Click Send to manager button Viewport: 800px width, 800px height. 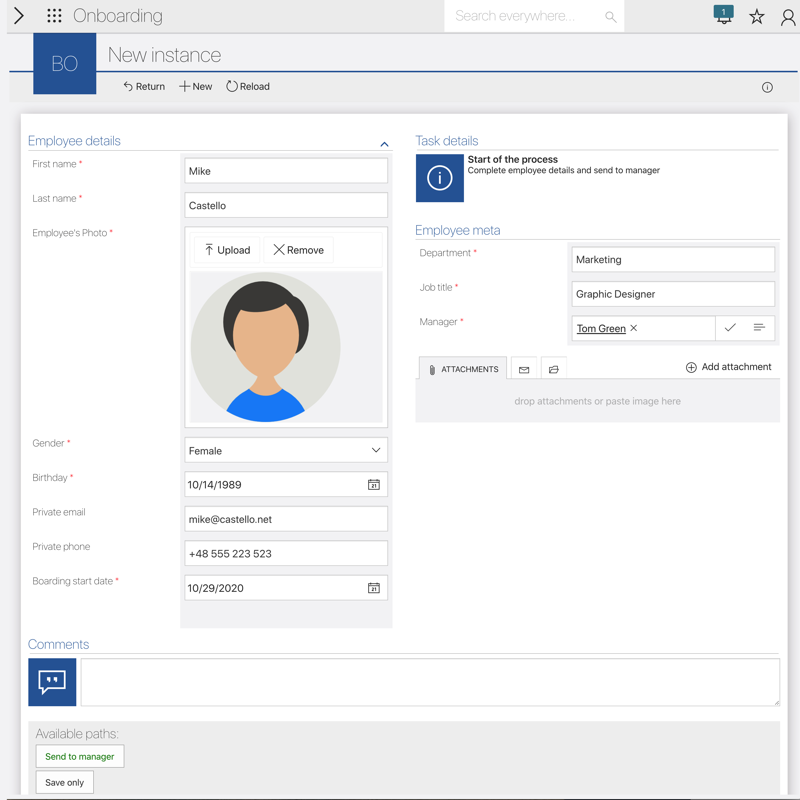80,757
